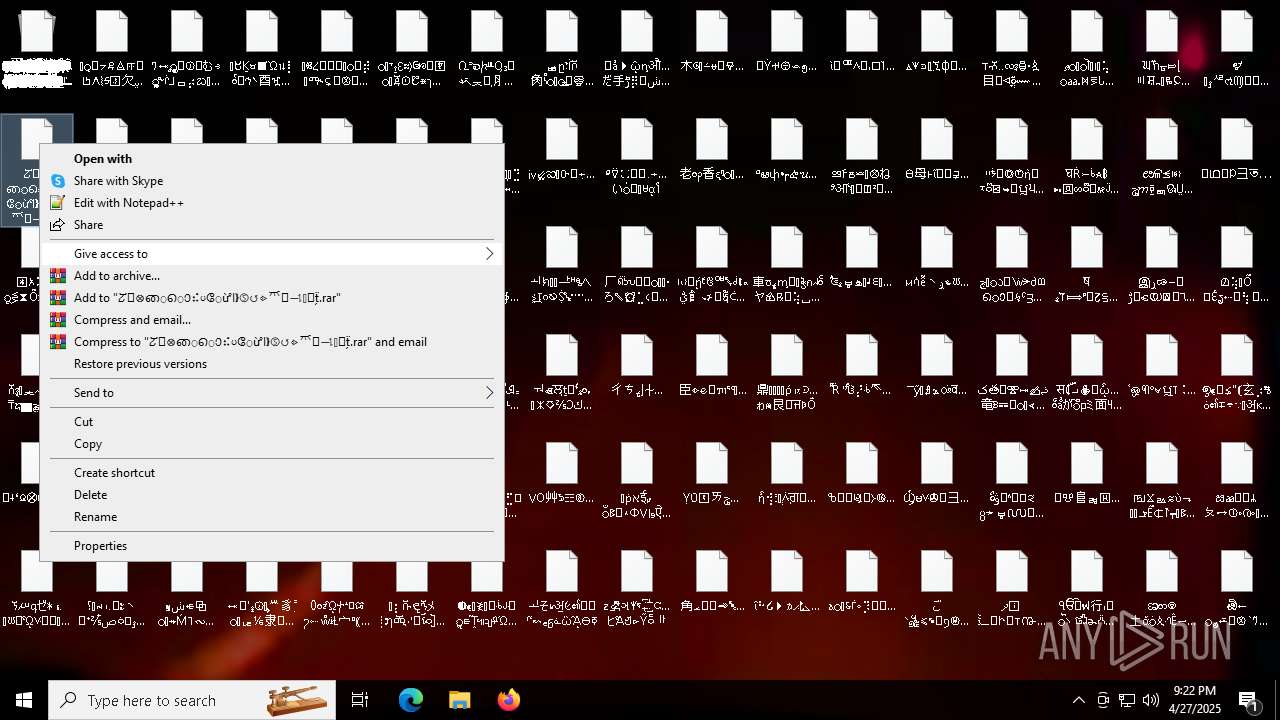Select desktop file starting with "千ち"

click(x=637, y=366)
